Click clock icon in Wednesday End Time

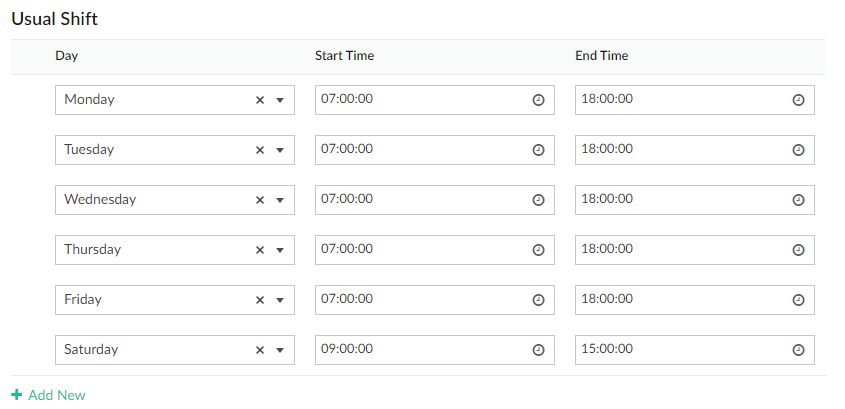click(x=798, y=200)
